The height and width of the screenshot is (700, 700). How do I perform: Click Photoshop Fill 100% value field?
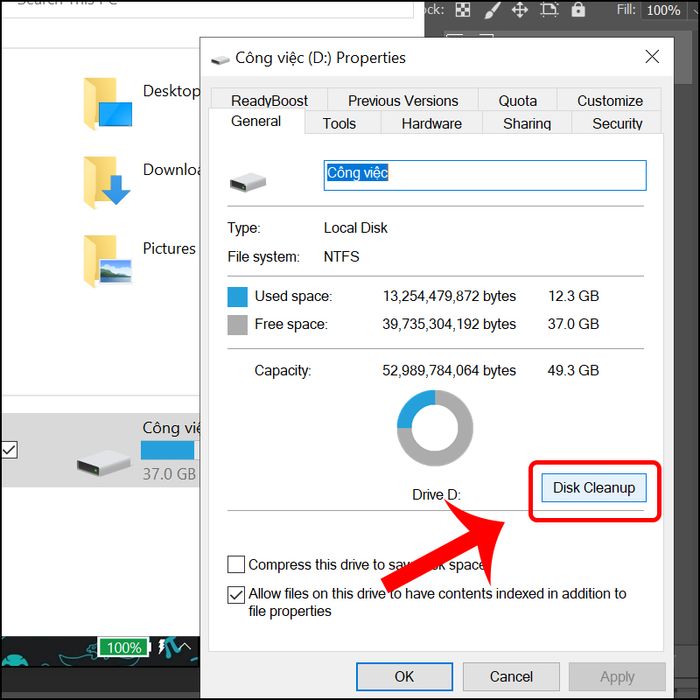663,10
